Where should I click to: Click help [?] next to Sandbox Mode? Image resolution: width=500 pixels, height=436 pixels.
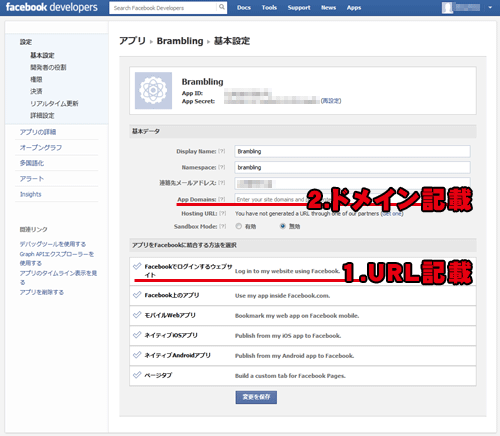point(223,227)
